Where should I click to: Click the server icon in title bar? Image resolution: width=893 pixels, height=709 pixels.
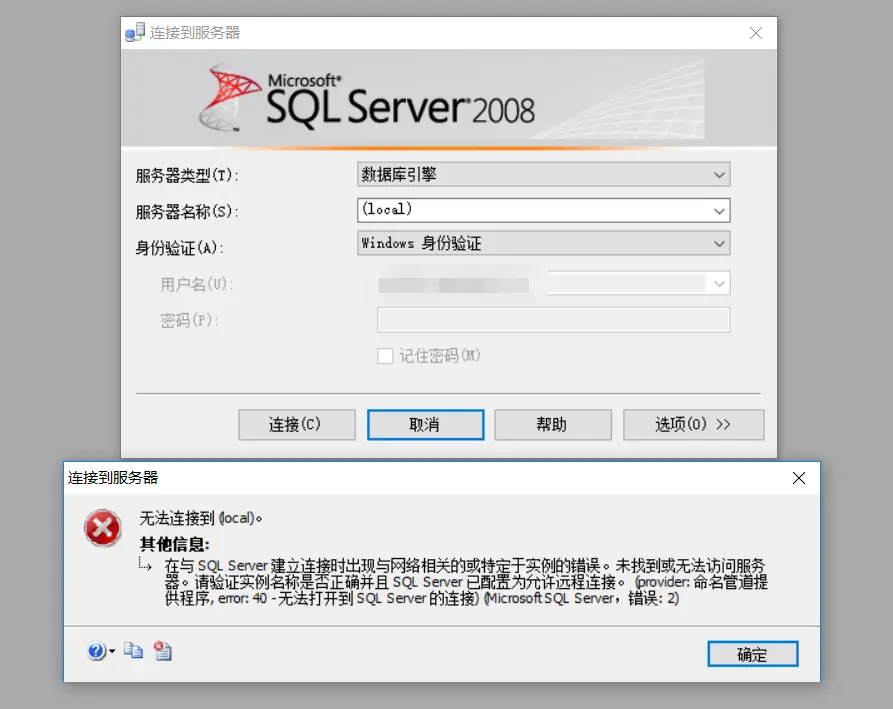[x=136, y=32]
